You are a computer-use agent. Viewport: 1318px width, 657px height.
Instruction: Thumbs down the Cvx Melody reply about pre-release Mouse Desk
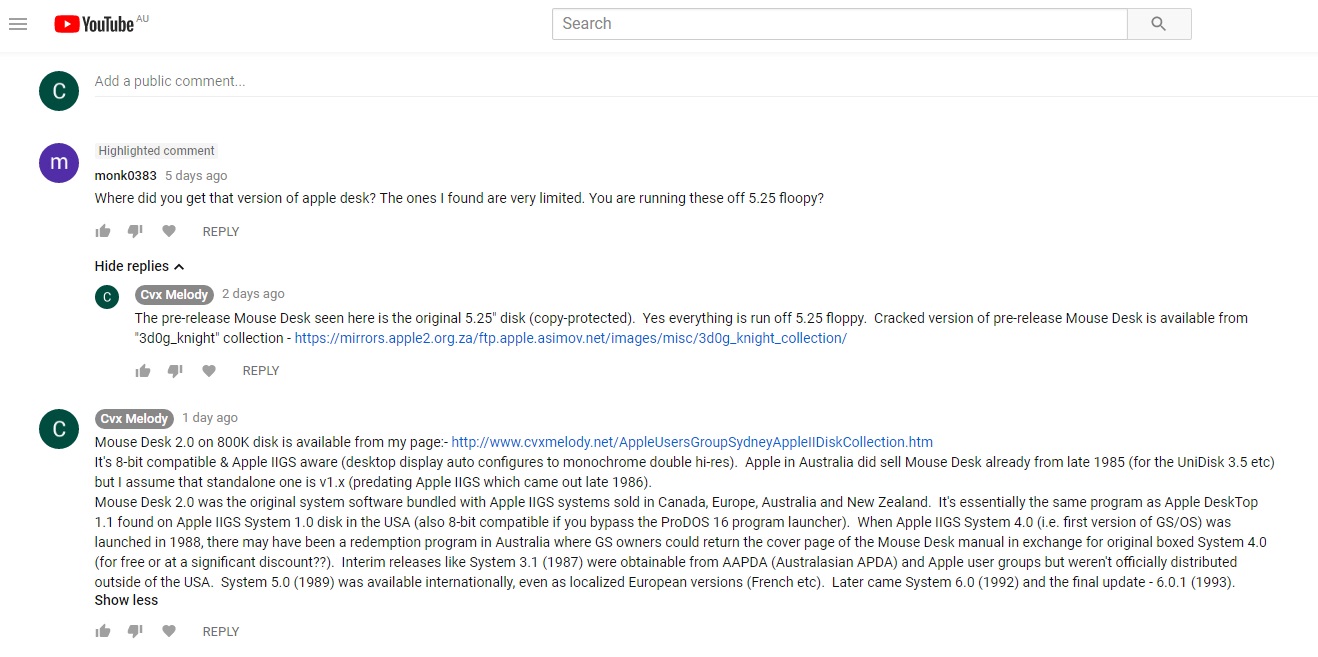pos(175,371)
